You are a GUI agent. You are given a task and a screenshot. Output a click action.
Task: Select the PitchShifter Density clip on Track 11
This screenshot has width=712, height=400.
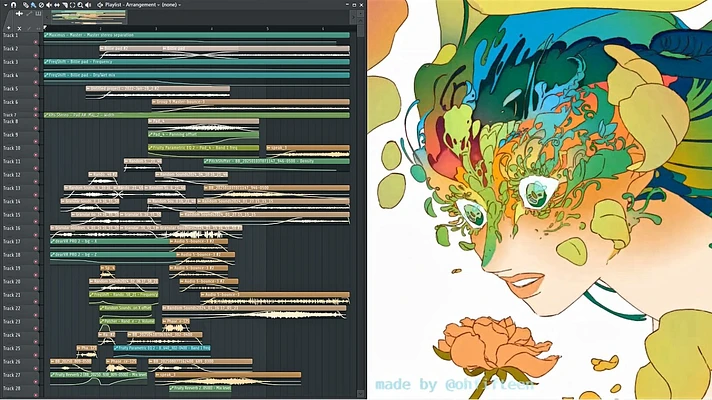coord(277,161)
